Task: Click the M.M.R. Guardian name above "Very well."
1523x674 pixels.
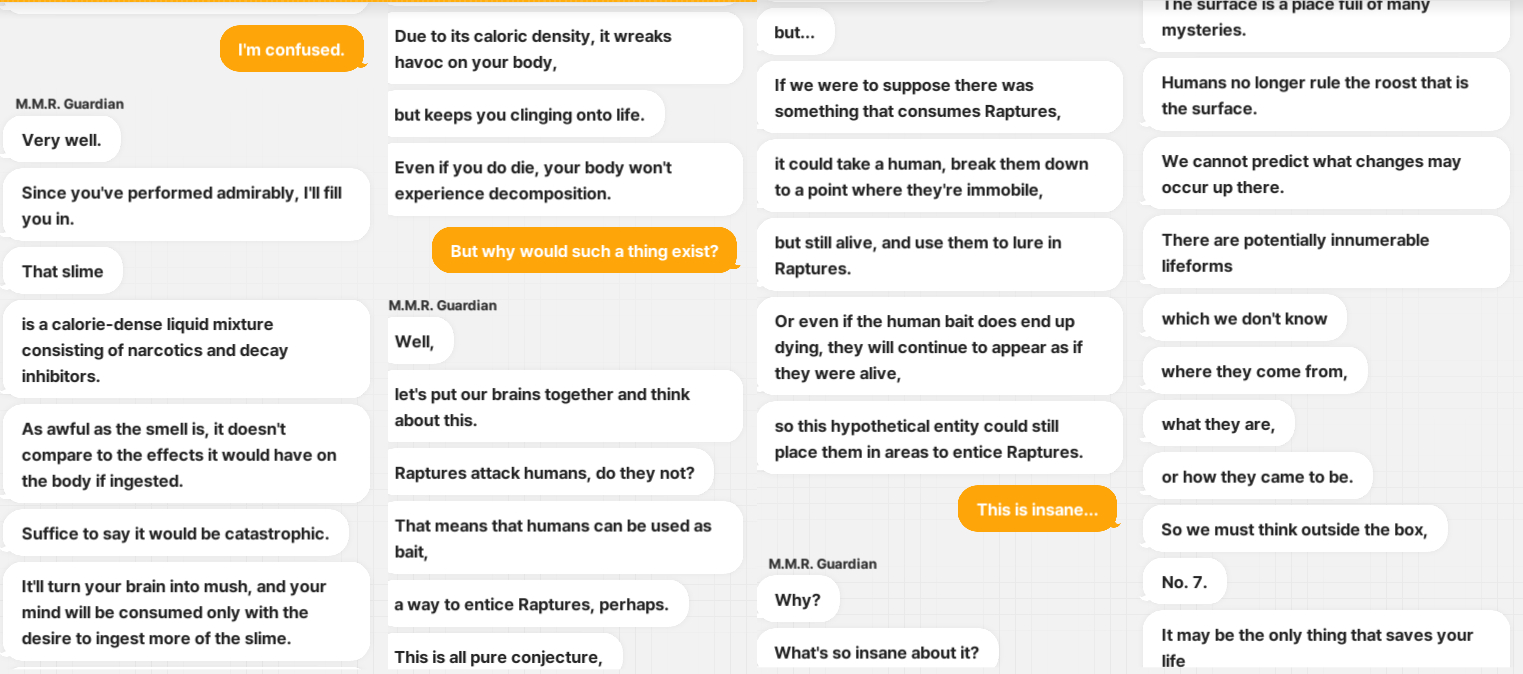Action: pyautogui.click(x=70, y=104)
